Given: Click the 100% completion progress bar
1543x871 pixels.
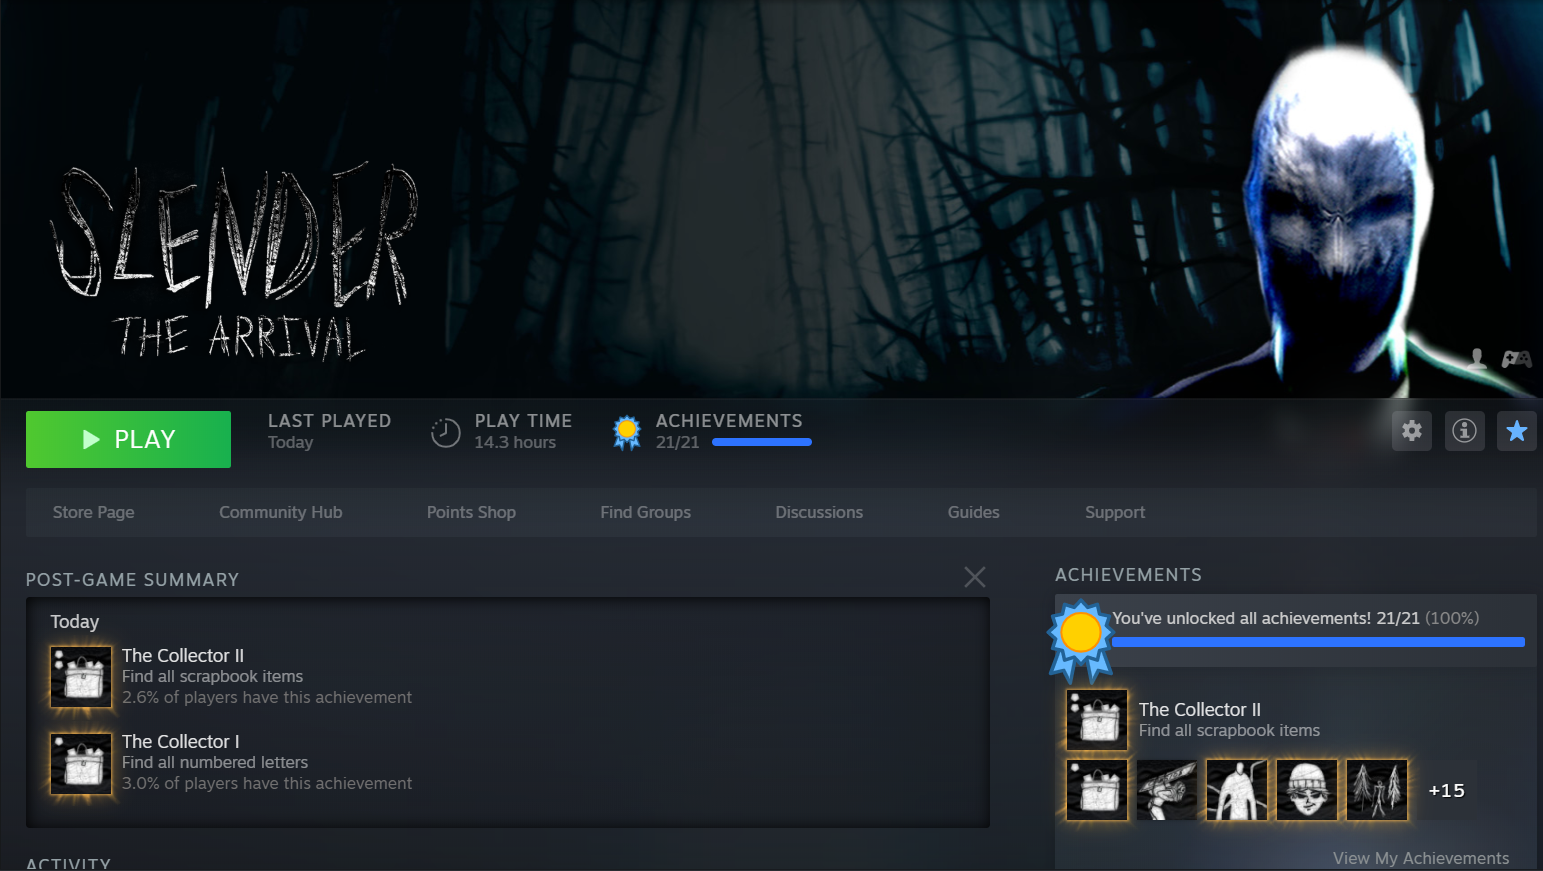Looking at the screenshot, I should click(x=1318, y=642).
